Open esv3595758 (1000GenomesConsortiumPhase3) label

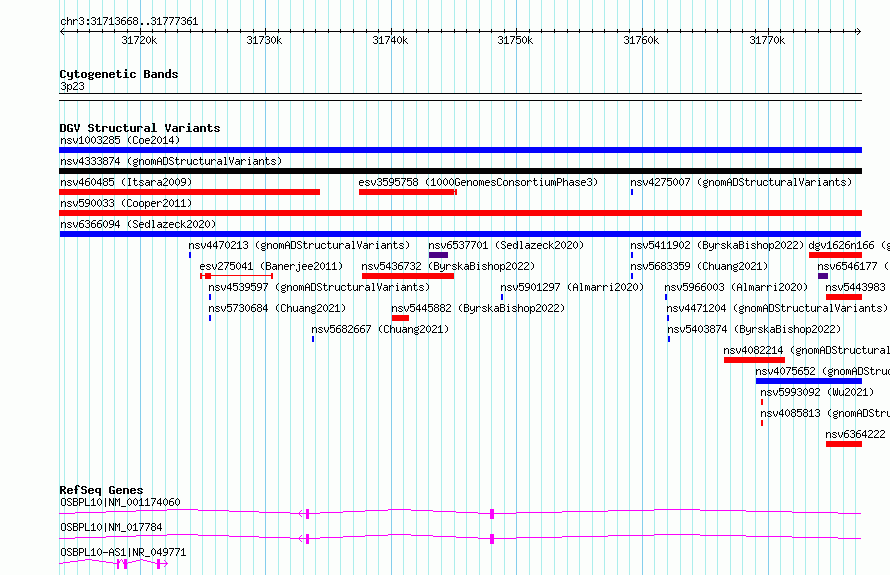(x=478, y=182)
